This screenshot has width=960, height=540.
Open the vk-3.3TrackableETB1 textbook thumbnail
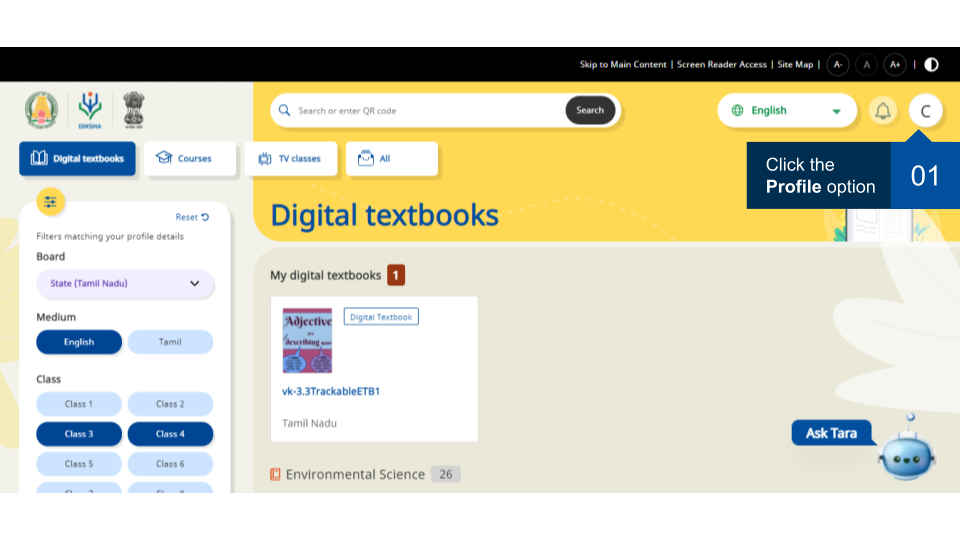click(x=307, y=340)
